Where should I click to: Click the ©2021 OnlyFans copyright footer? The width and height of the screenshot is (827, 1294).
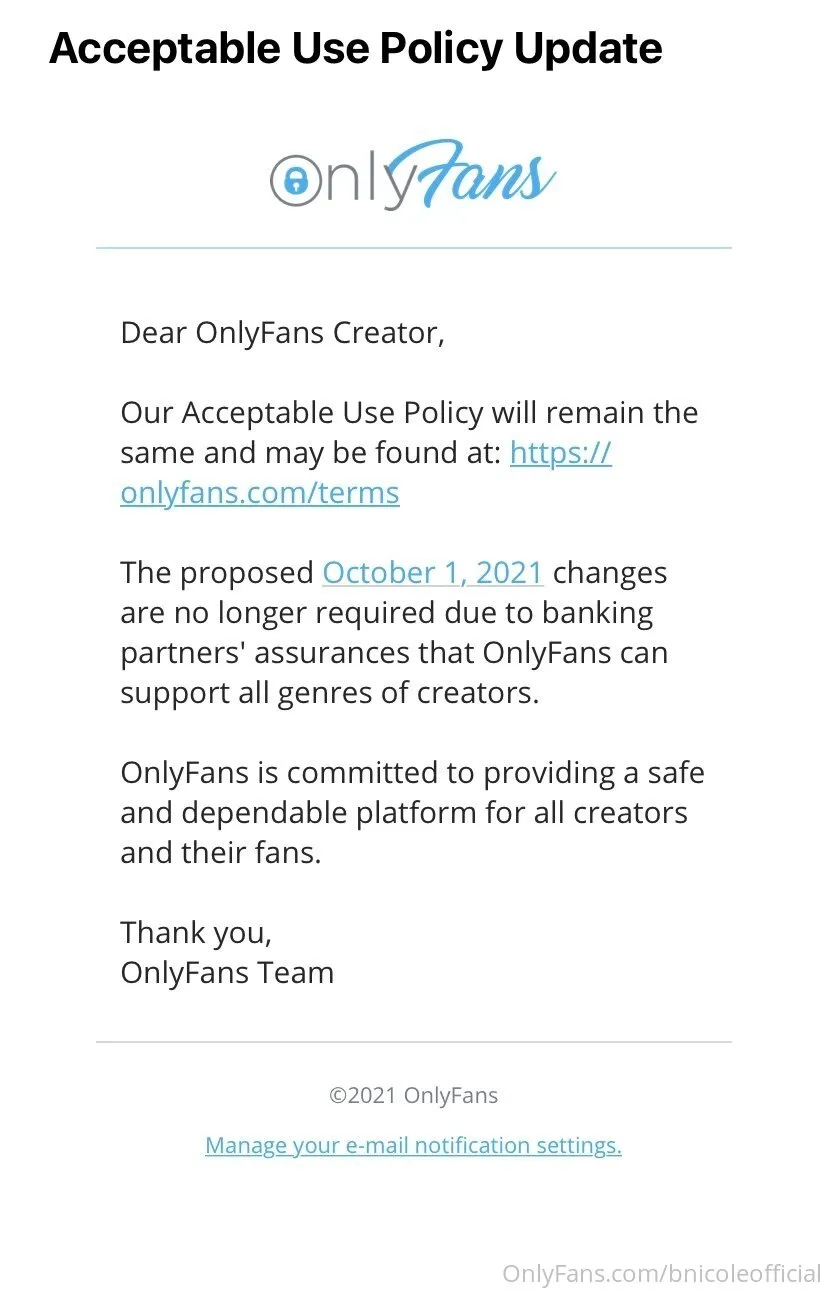pyautogui.click(x=413, y=1095)
